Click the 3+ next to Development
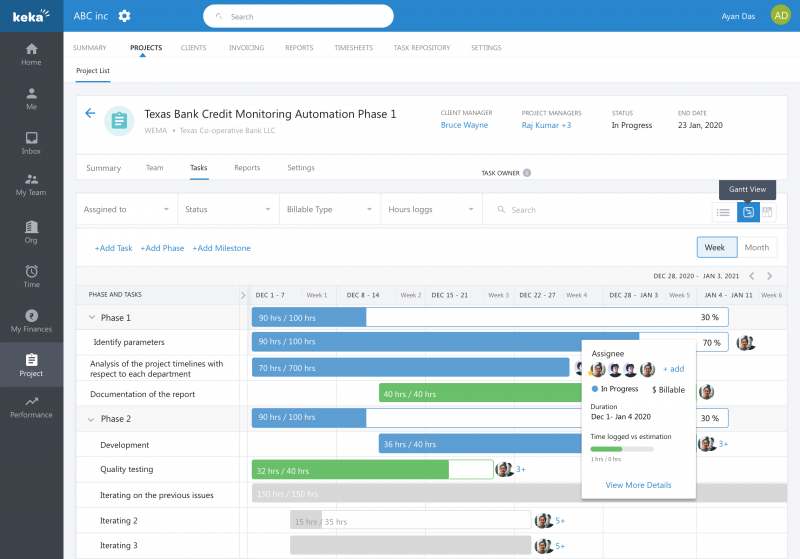Image resolution: width=800 pixels, height=559 pixels. [x=723, y=444]
